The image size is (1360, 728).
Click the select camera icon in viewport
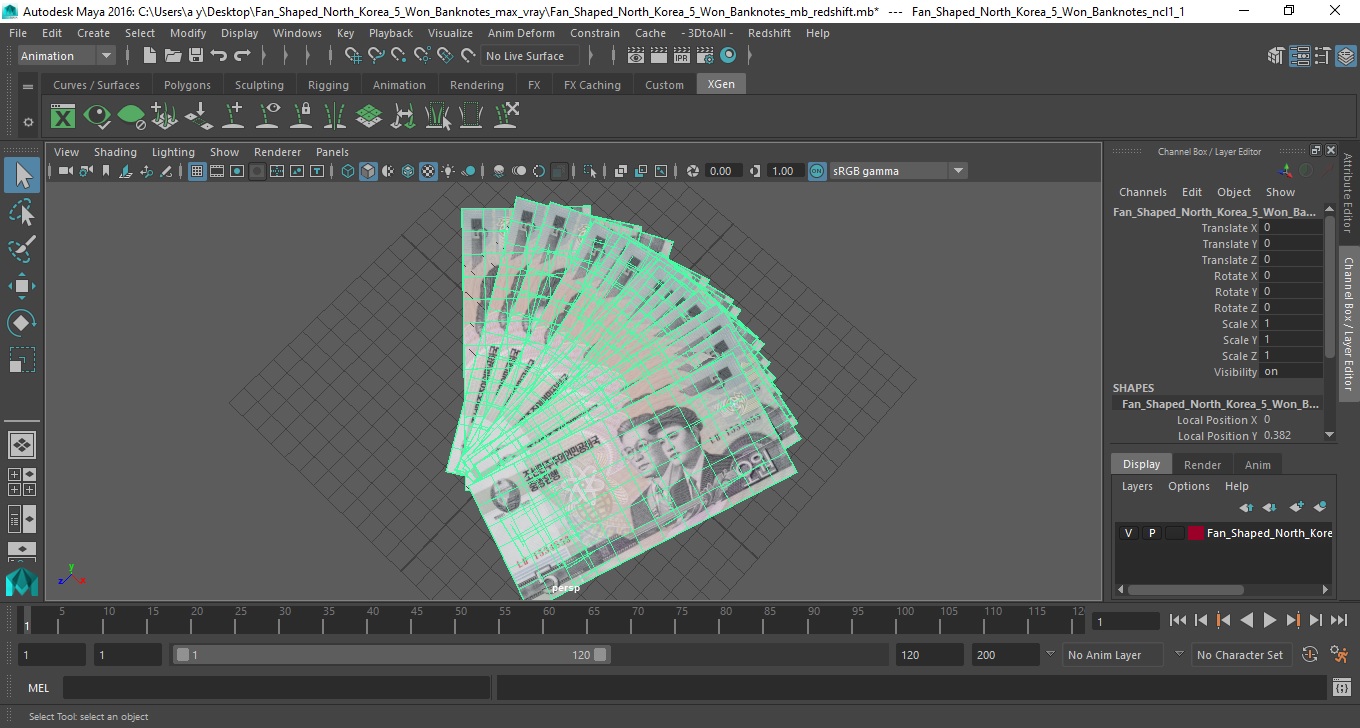[x=65, y=171]
